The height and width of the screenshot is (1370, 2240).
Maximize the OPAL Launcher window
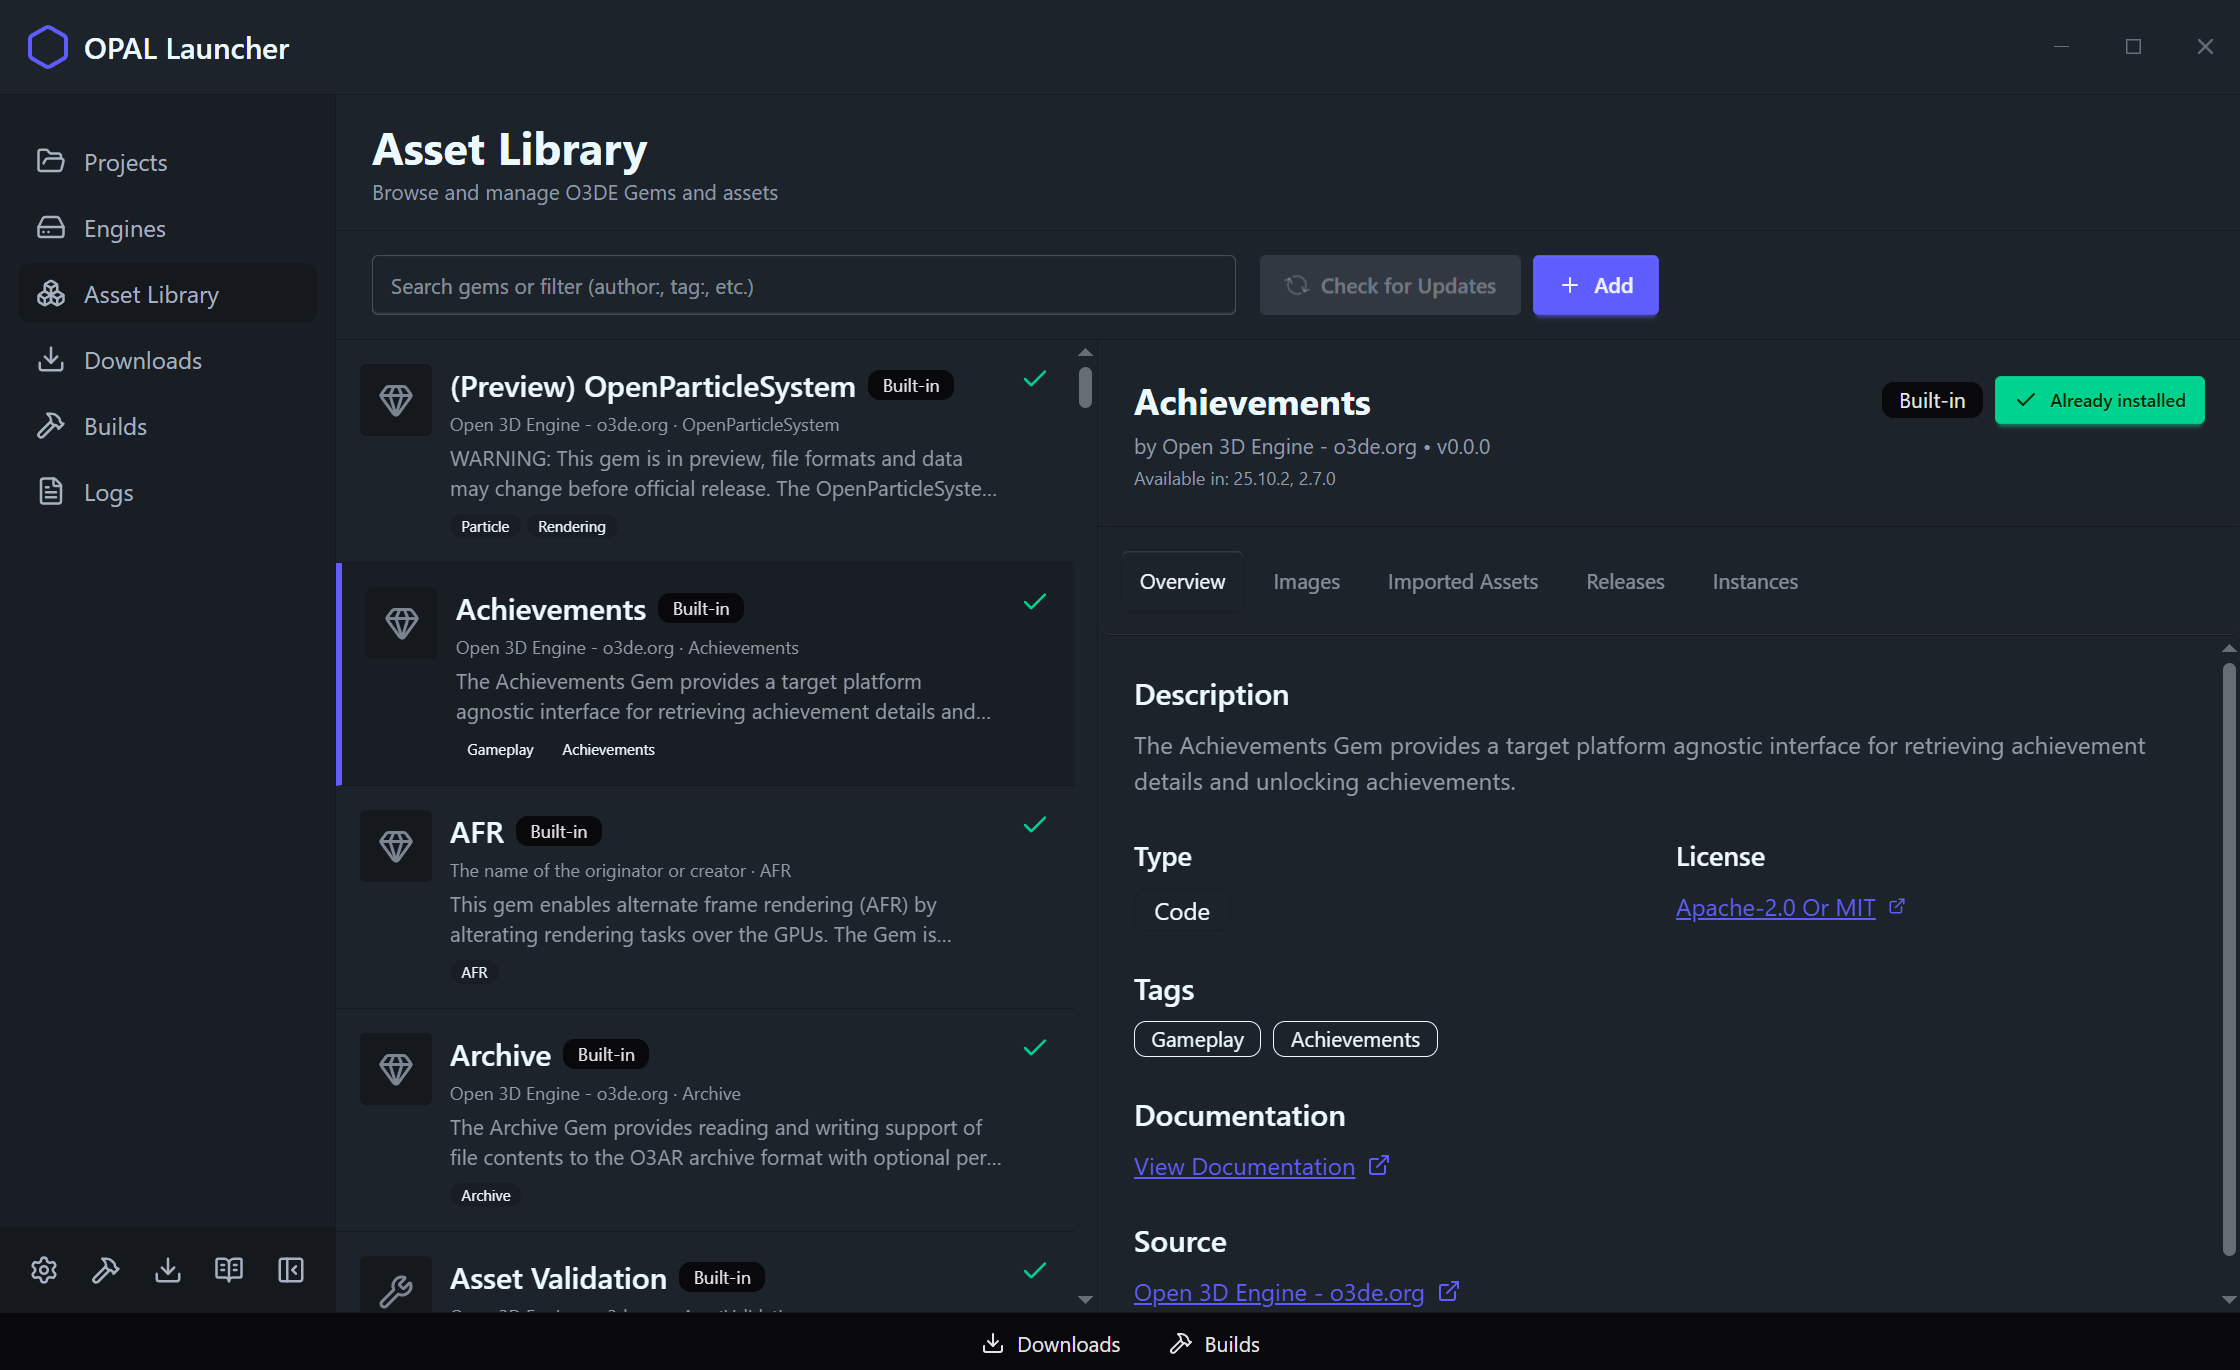click(2133, 47)
